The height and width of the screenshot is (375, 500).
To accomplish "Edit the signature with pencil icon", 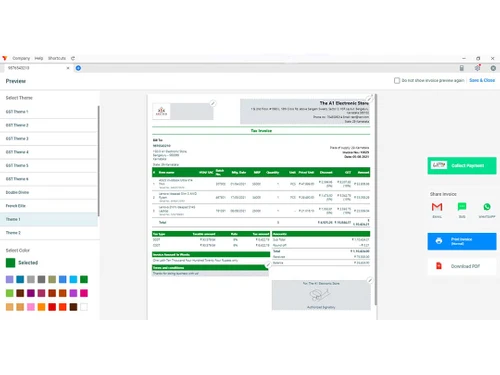I will click(x=370, y=280).
